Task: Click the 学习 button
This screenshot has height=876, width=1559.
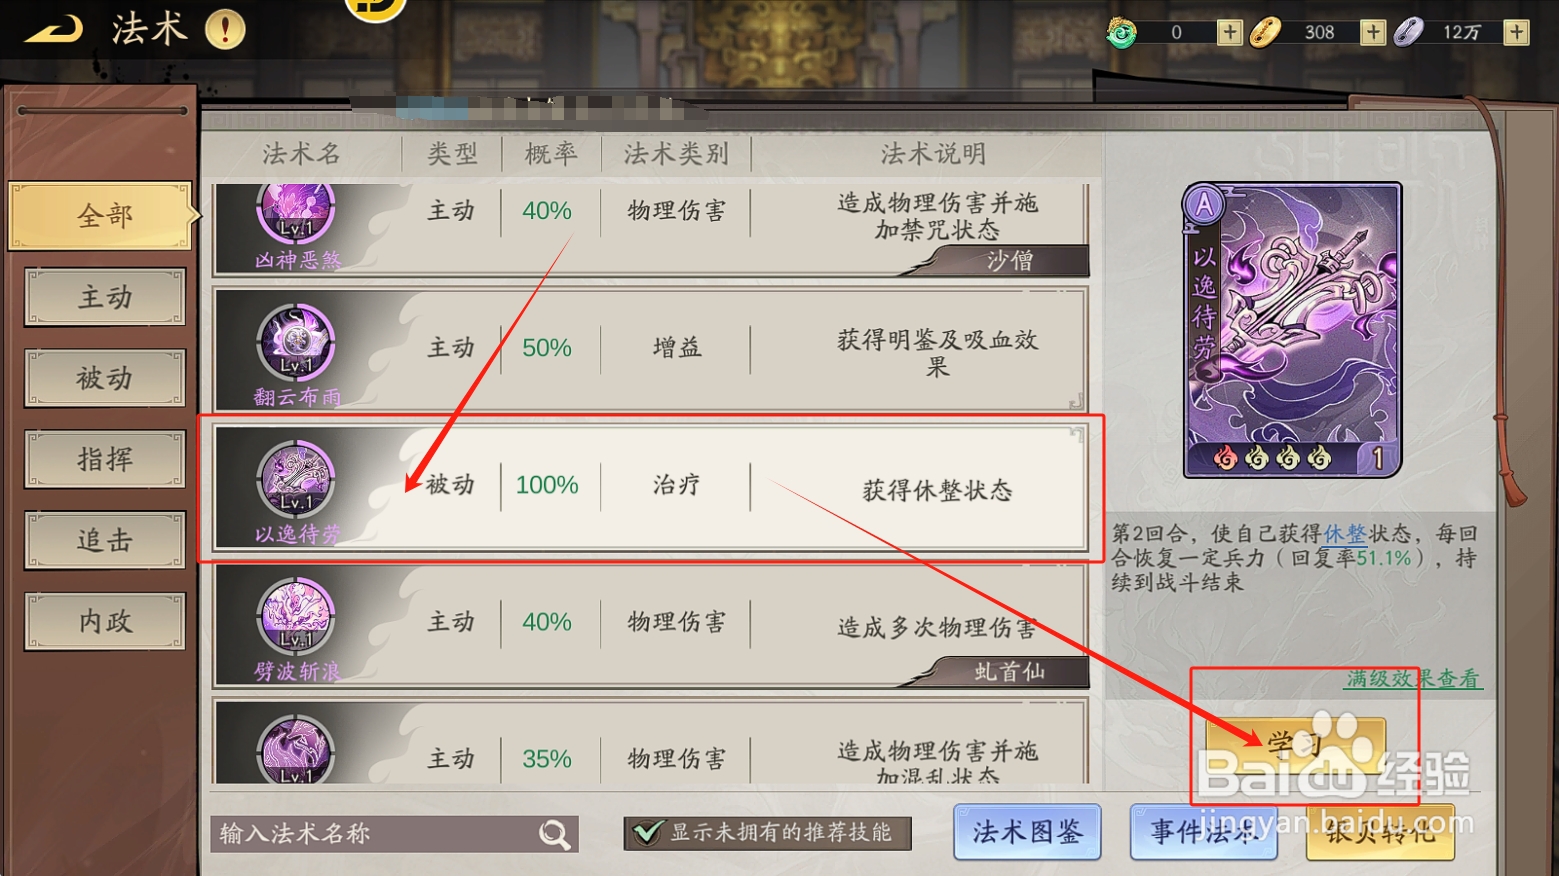Action: (x=1294, y=743)
